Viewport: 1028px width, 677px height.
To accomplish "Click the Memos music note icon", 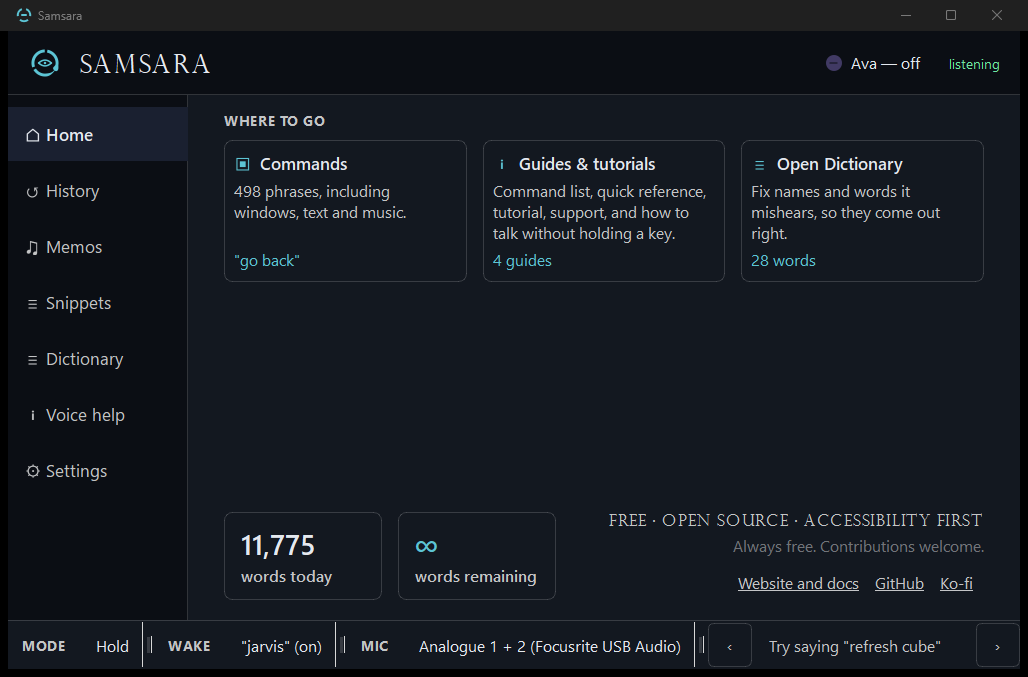I will point(32,248).
